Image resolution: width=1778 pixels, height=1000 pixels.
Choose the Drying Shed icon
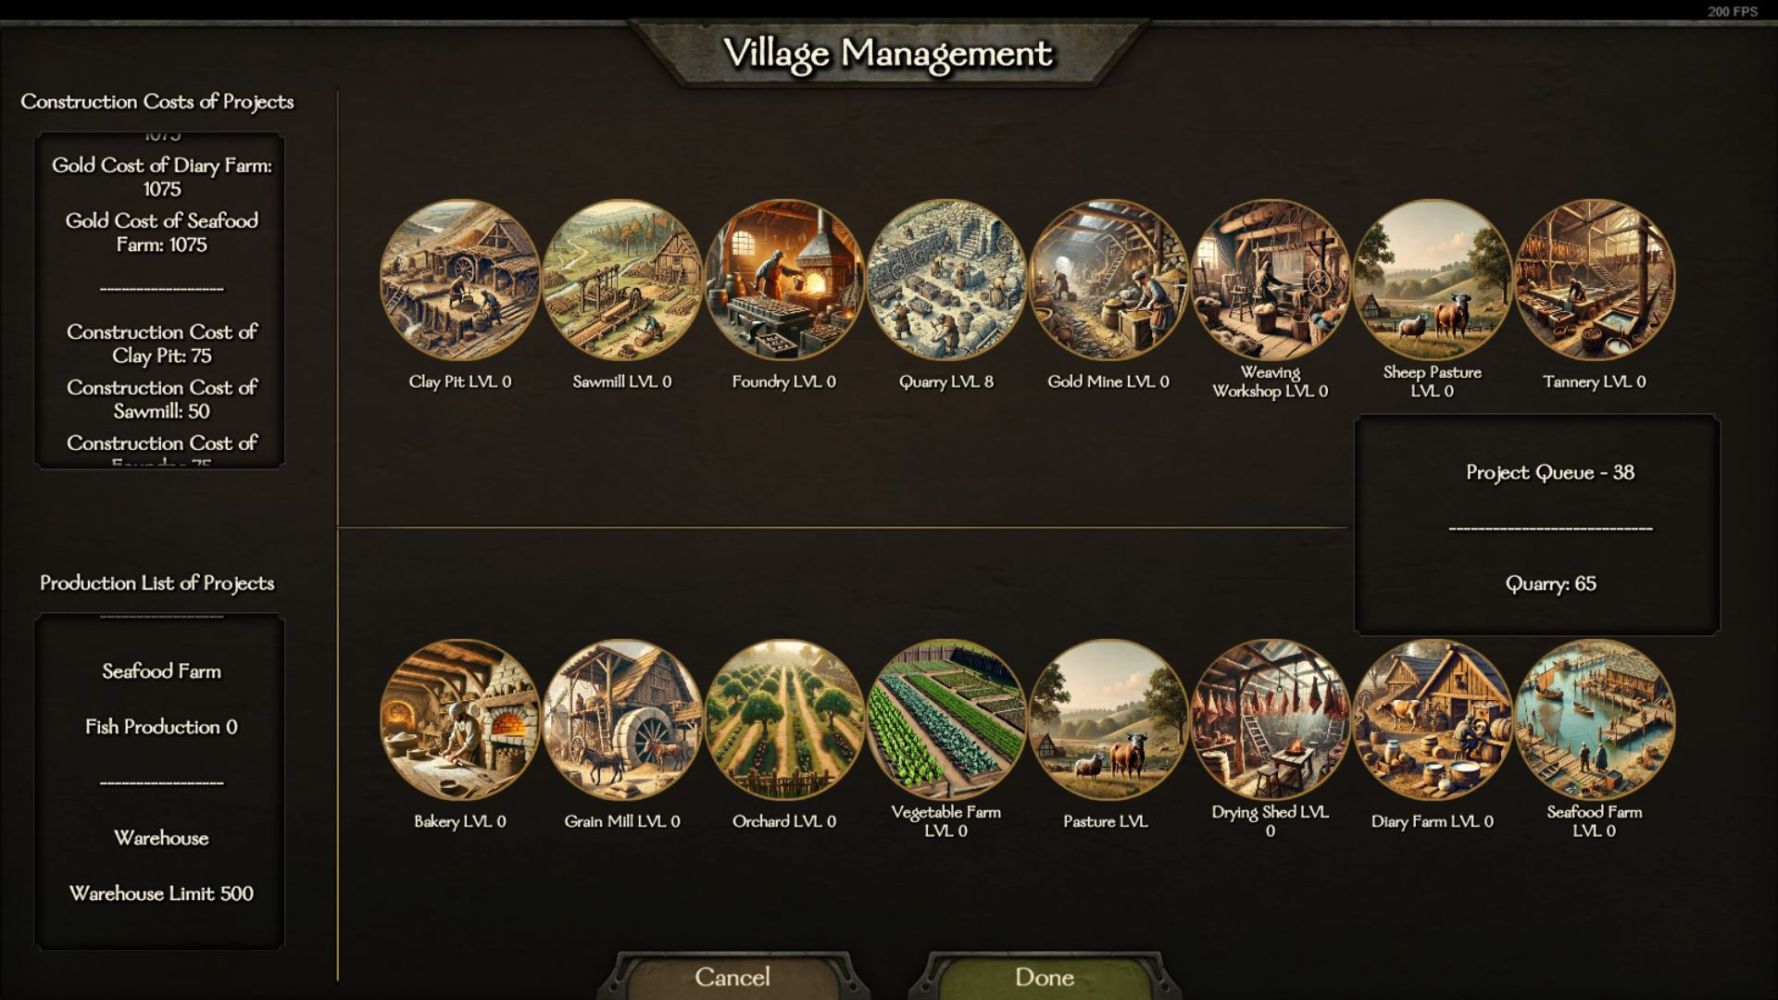pos(1270,720)
